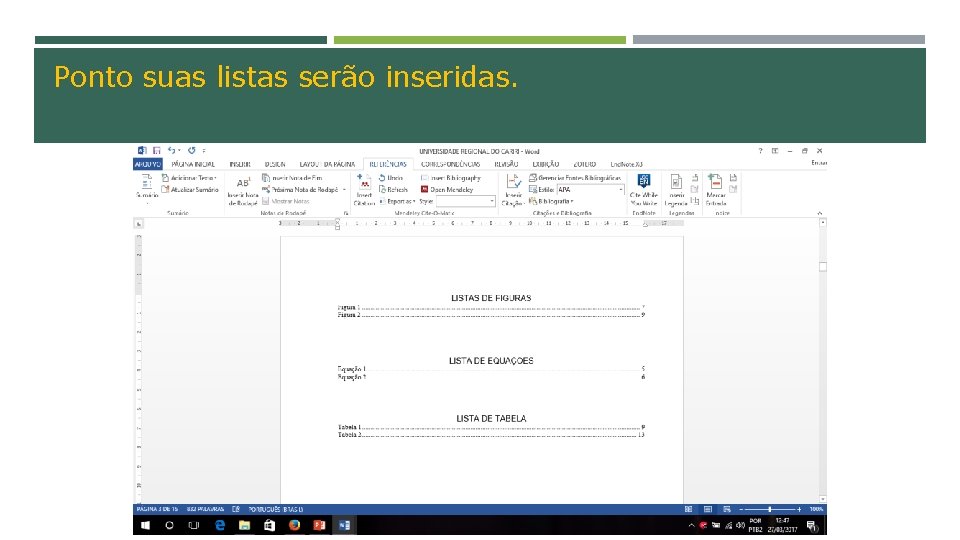The image size is (960, 540).
Task: Open the Sumário table of contents button
Action: pyautogui.click(x=147, y=187)
